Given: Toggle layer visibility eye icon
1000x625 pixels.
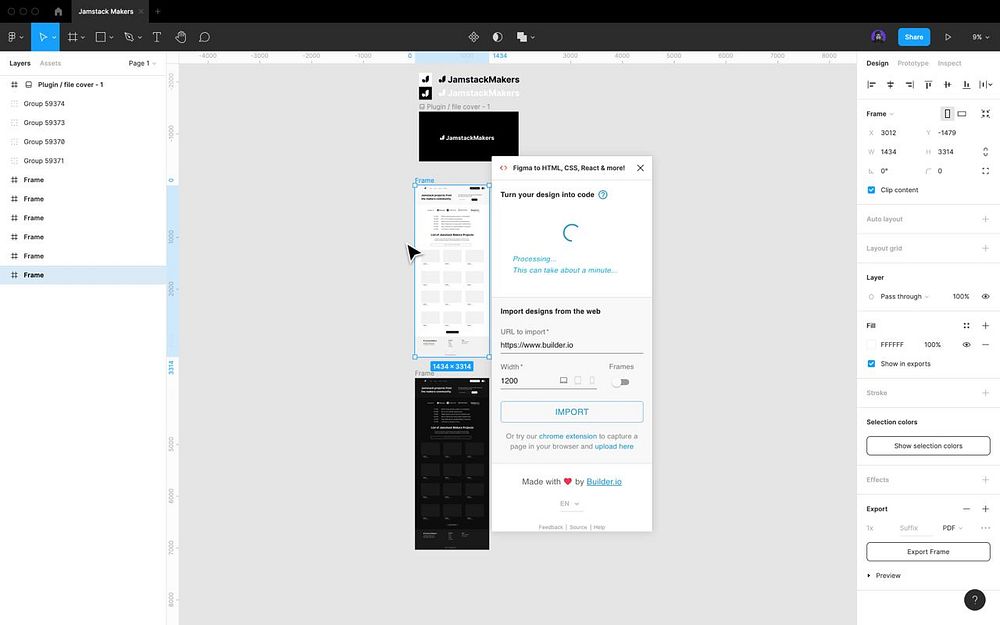Looking at the screenshot, I should (985, 297).
